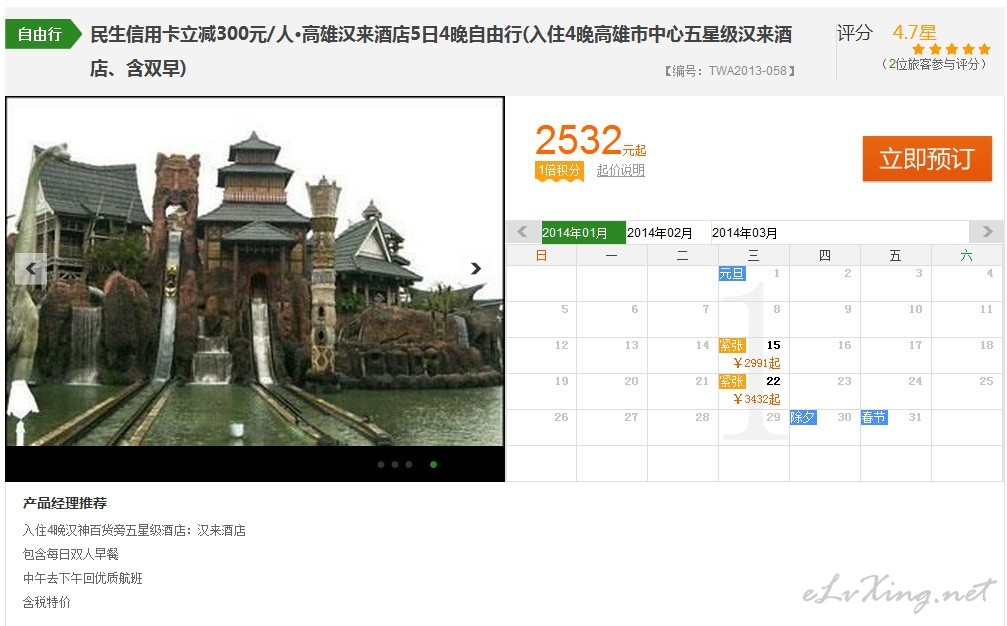Click calendar date 10
Screen dimensions: 1007x626
pos(915,309)
